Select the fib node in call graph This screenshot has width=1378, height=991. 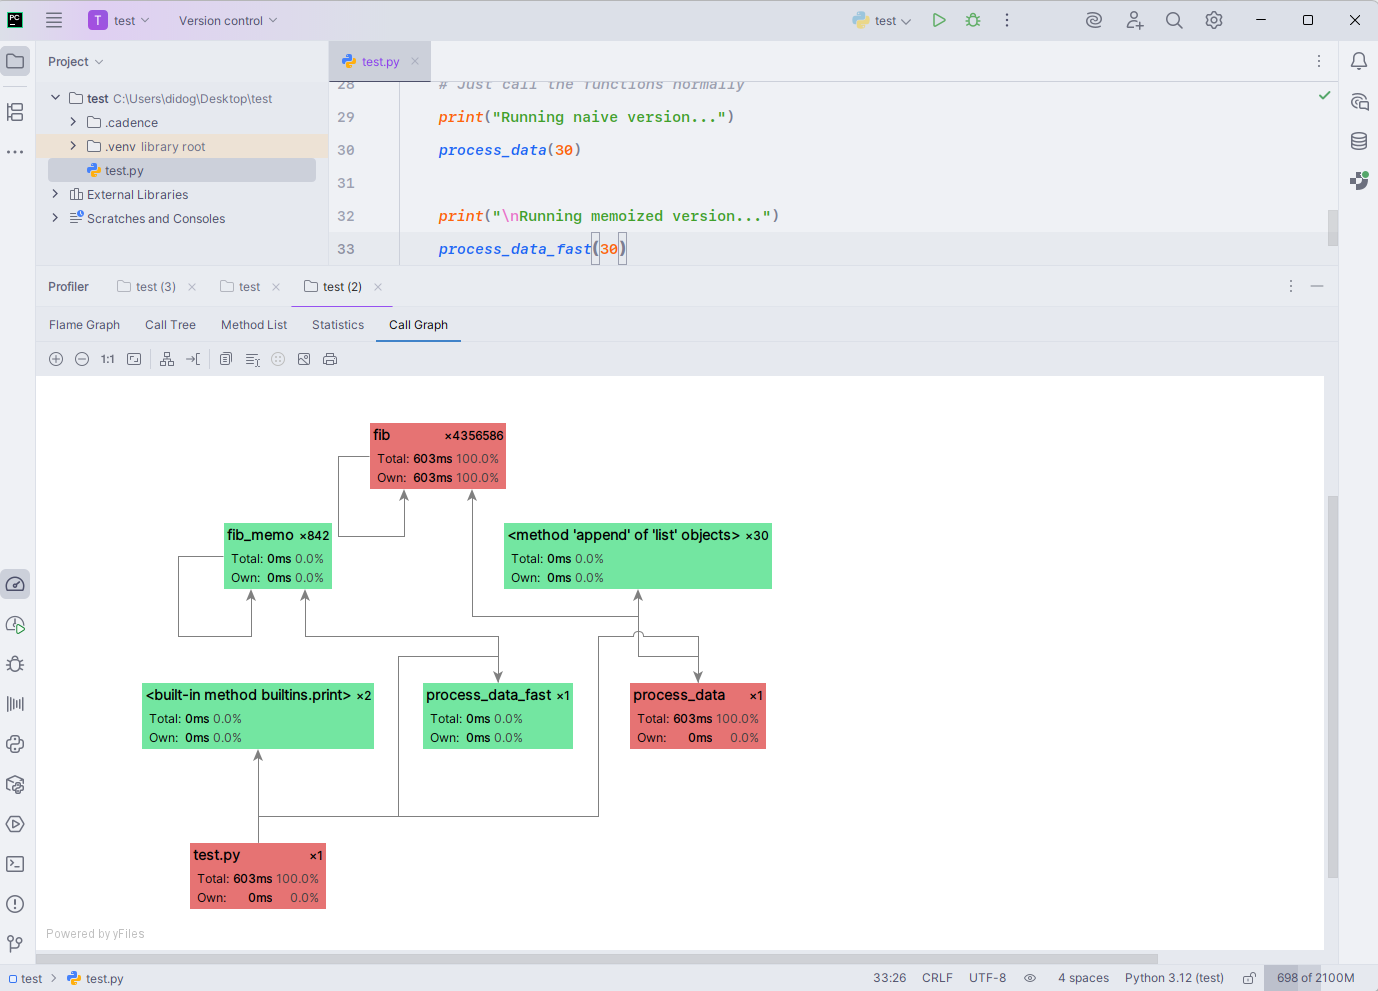point(438,456)
